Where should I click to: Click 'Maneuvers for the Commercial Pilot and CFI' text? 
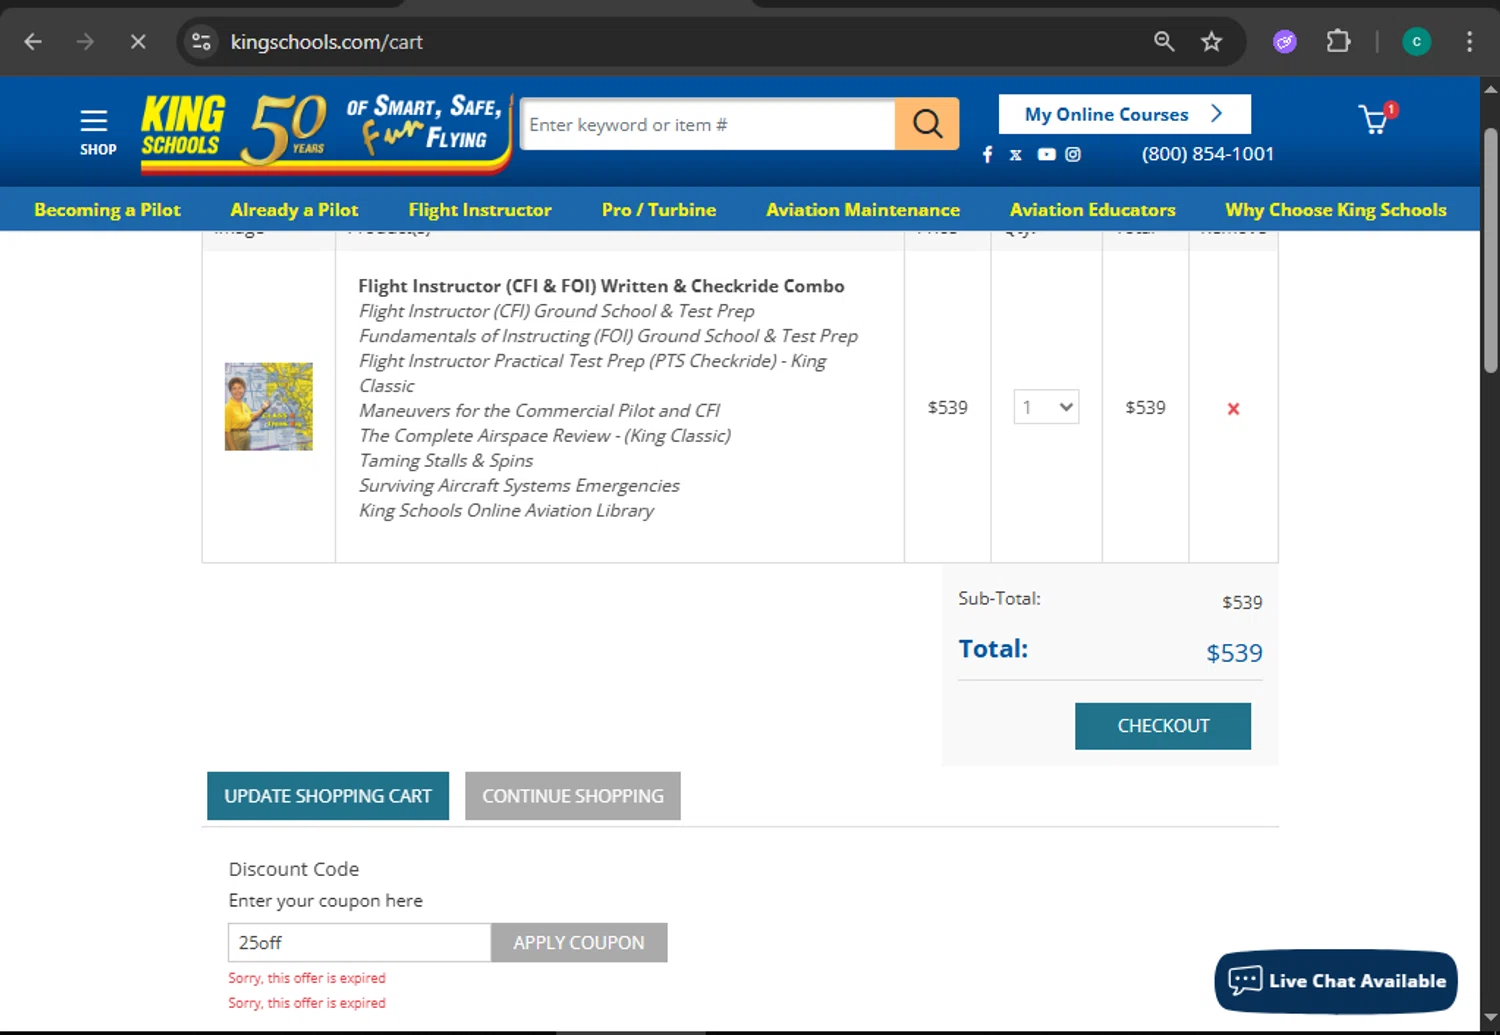click(539, 410)
